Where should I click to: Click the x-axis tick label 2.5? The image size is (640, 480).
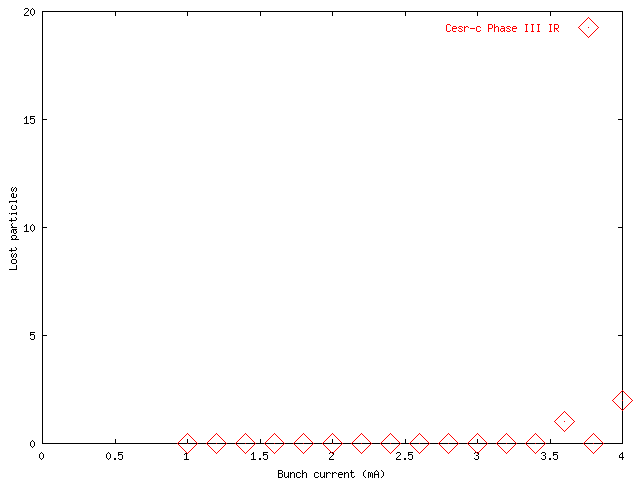tap(404, 456)
